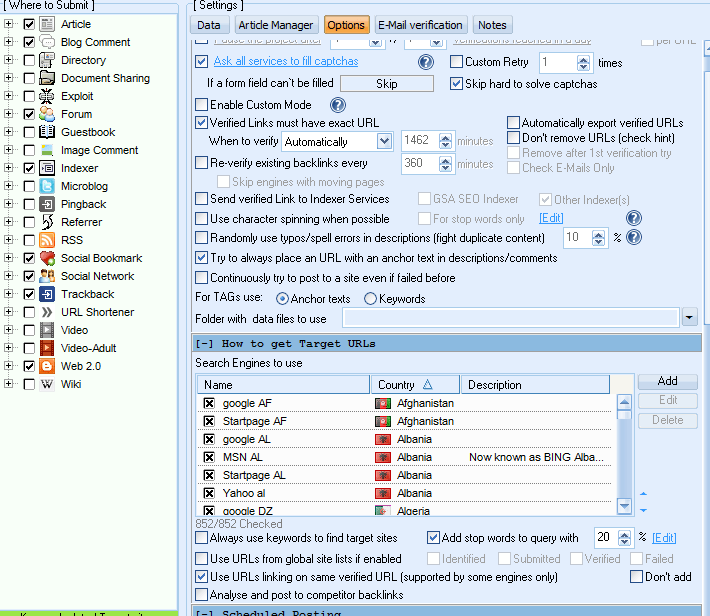Enable the Custom Retry checkbox
The height and width of the screenshot is (616, 710).
456,62
